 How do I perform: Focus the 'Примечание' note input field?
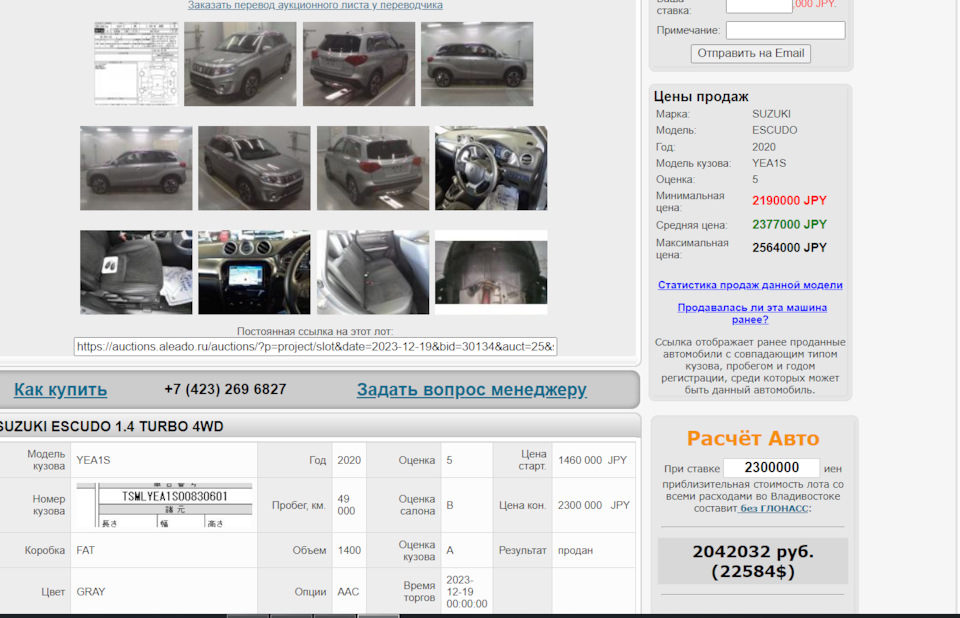pyautogui.click(x=786, y=30)
